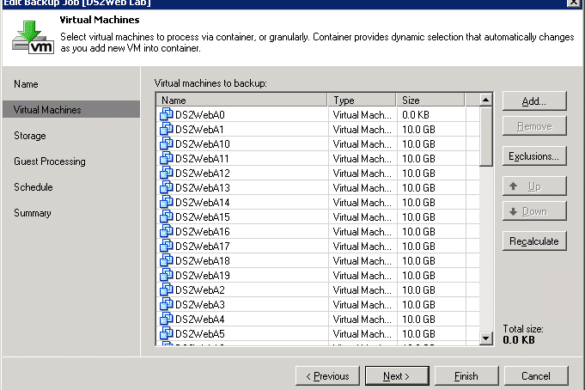Click the green-arrow VM wizard header icon

(x=33, y=37)
